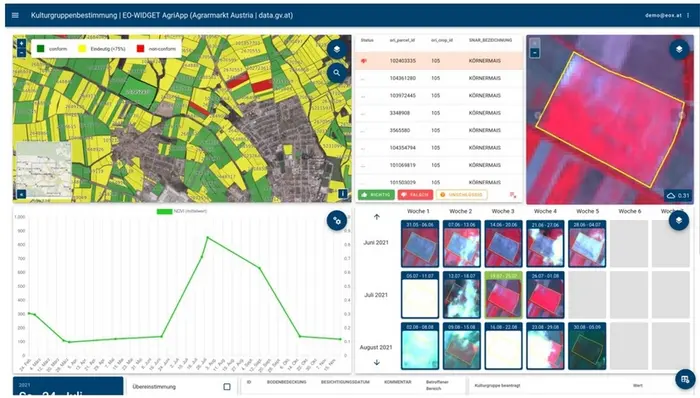This screenshot has width=700, height=398.
Task: Open thumbnail for 16.08 - 22.08 week
Action: click(503, 346)
